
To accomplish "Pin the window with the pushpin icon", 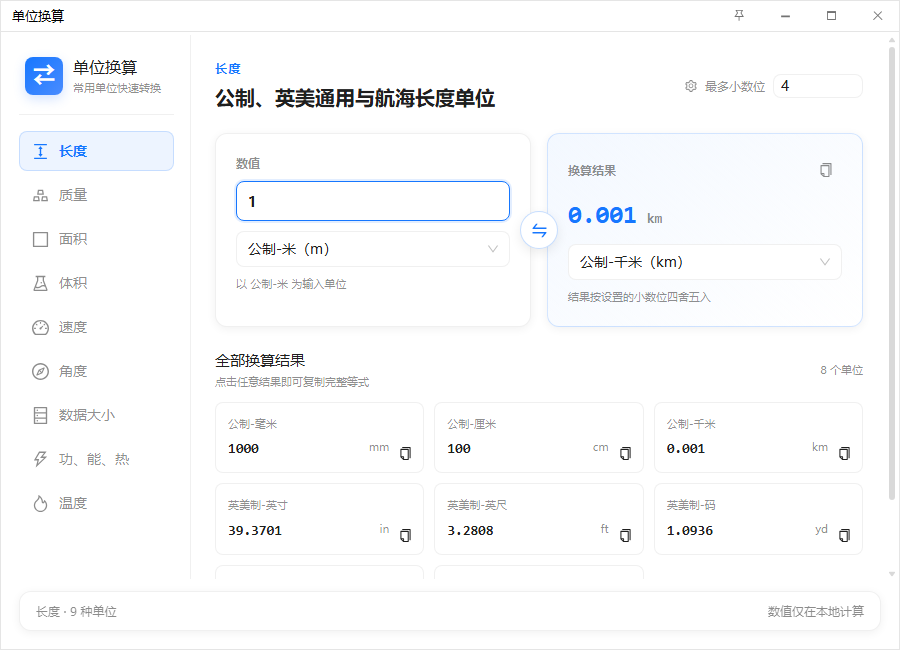I will 739,16.
